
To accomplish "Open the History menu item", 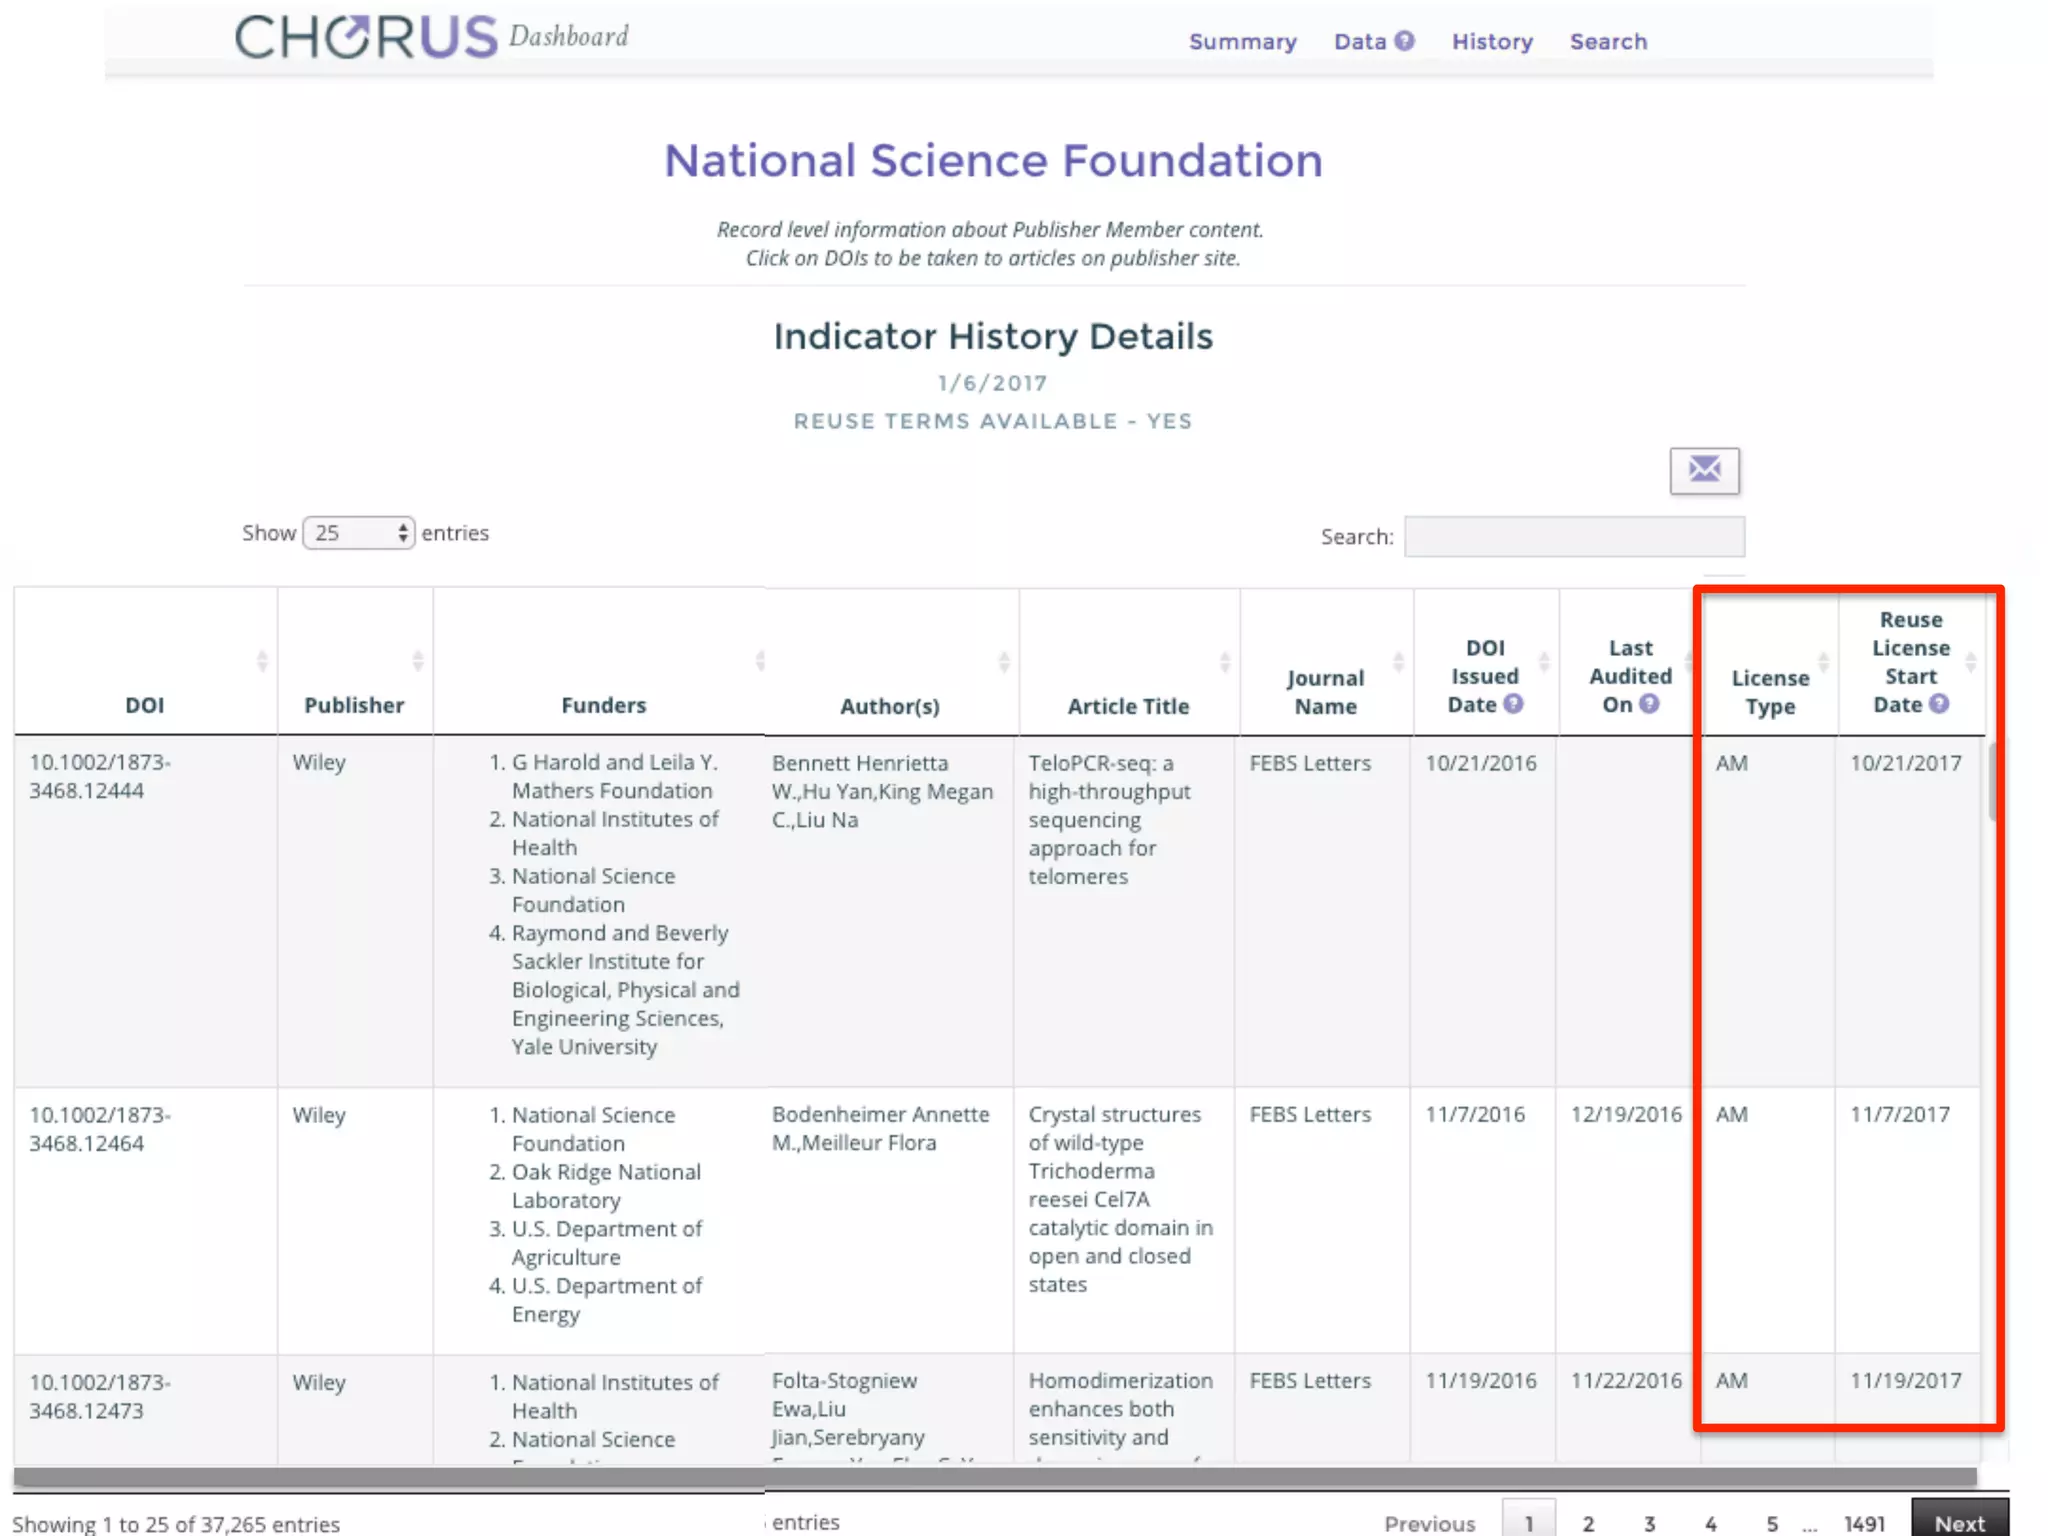I will tap(1492, 42).
